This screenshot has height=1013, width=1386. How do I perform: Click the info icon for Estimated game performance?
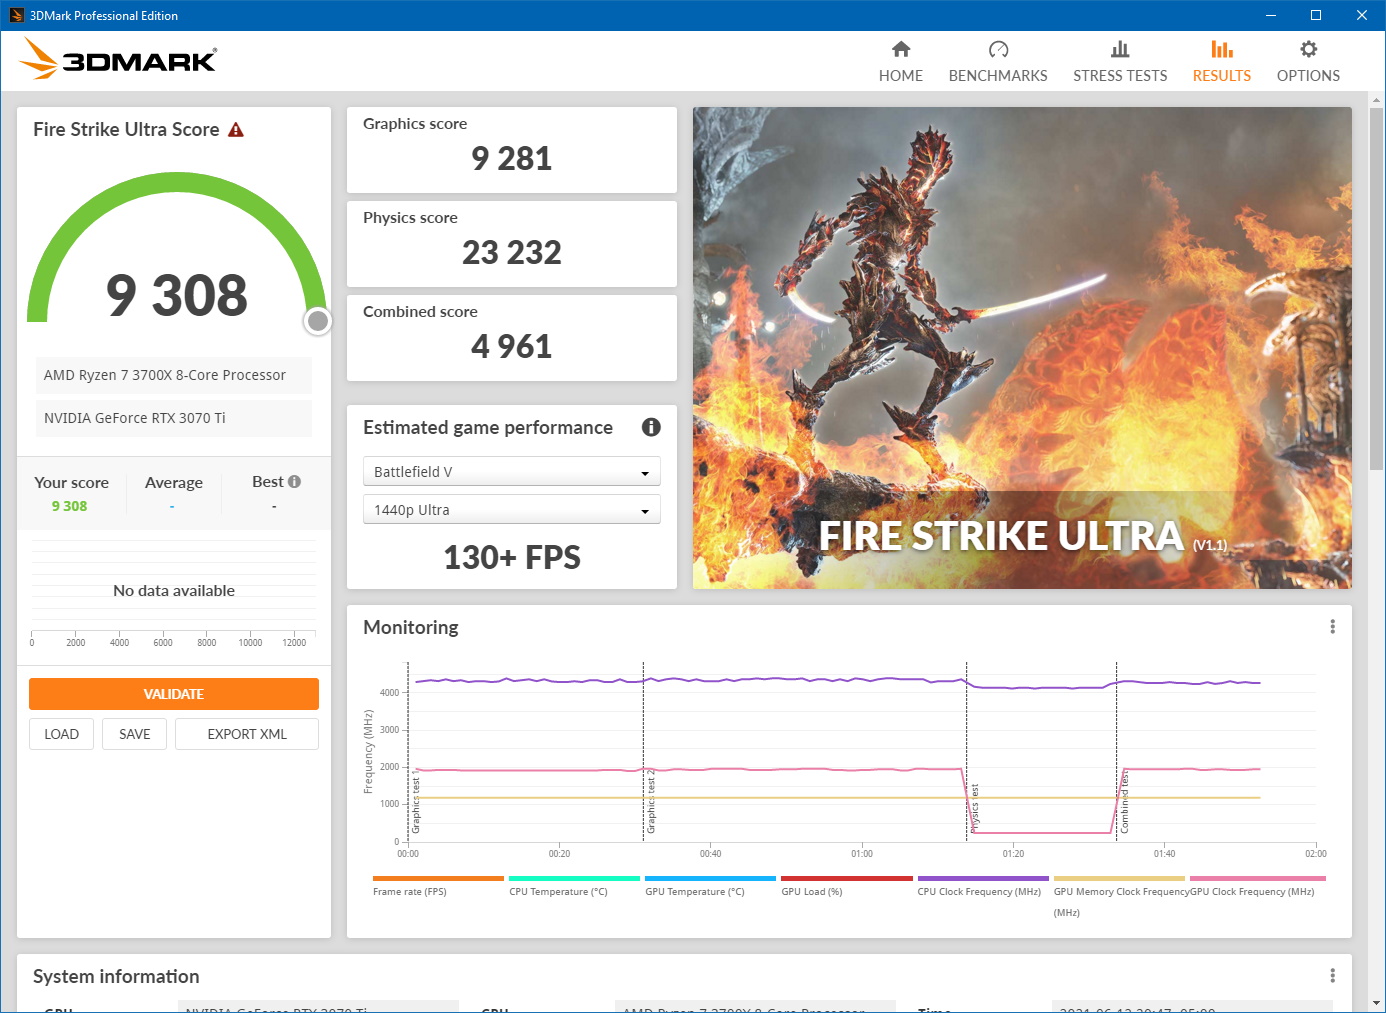[x=651, y=427]
